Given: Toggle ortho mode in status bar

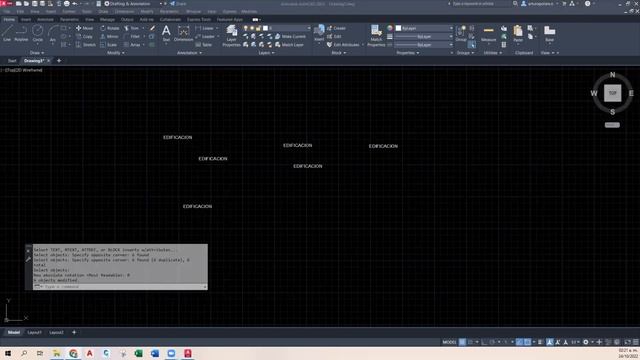Looking at the screenshot, I should pyautogui.click(x=484, y=342).
